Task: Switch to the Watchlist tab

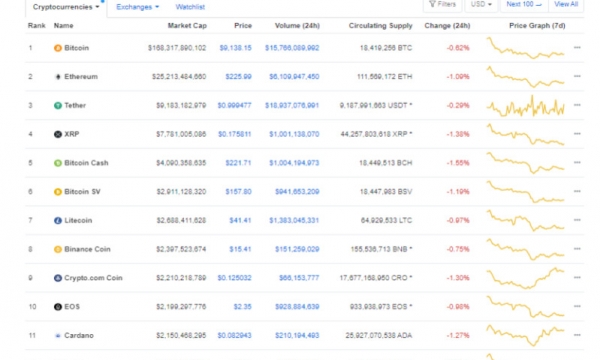Action: [x=190, y=7]
